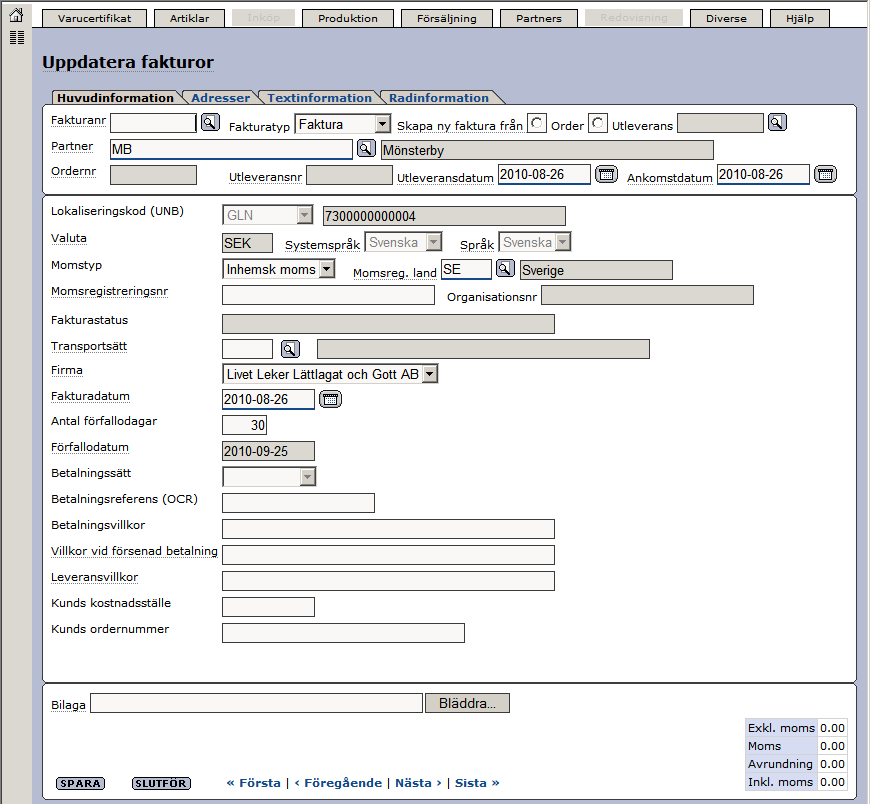Open calendar for Utleveransdatum
Image resolution: width=870 pixels, height=804 pixels.
[x=606, y=174]
